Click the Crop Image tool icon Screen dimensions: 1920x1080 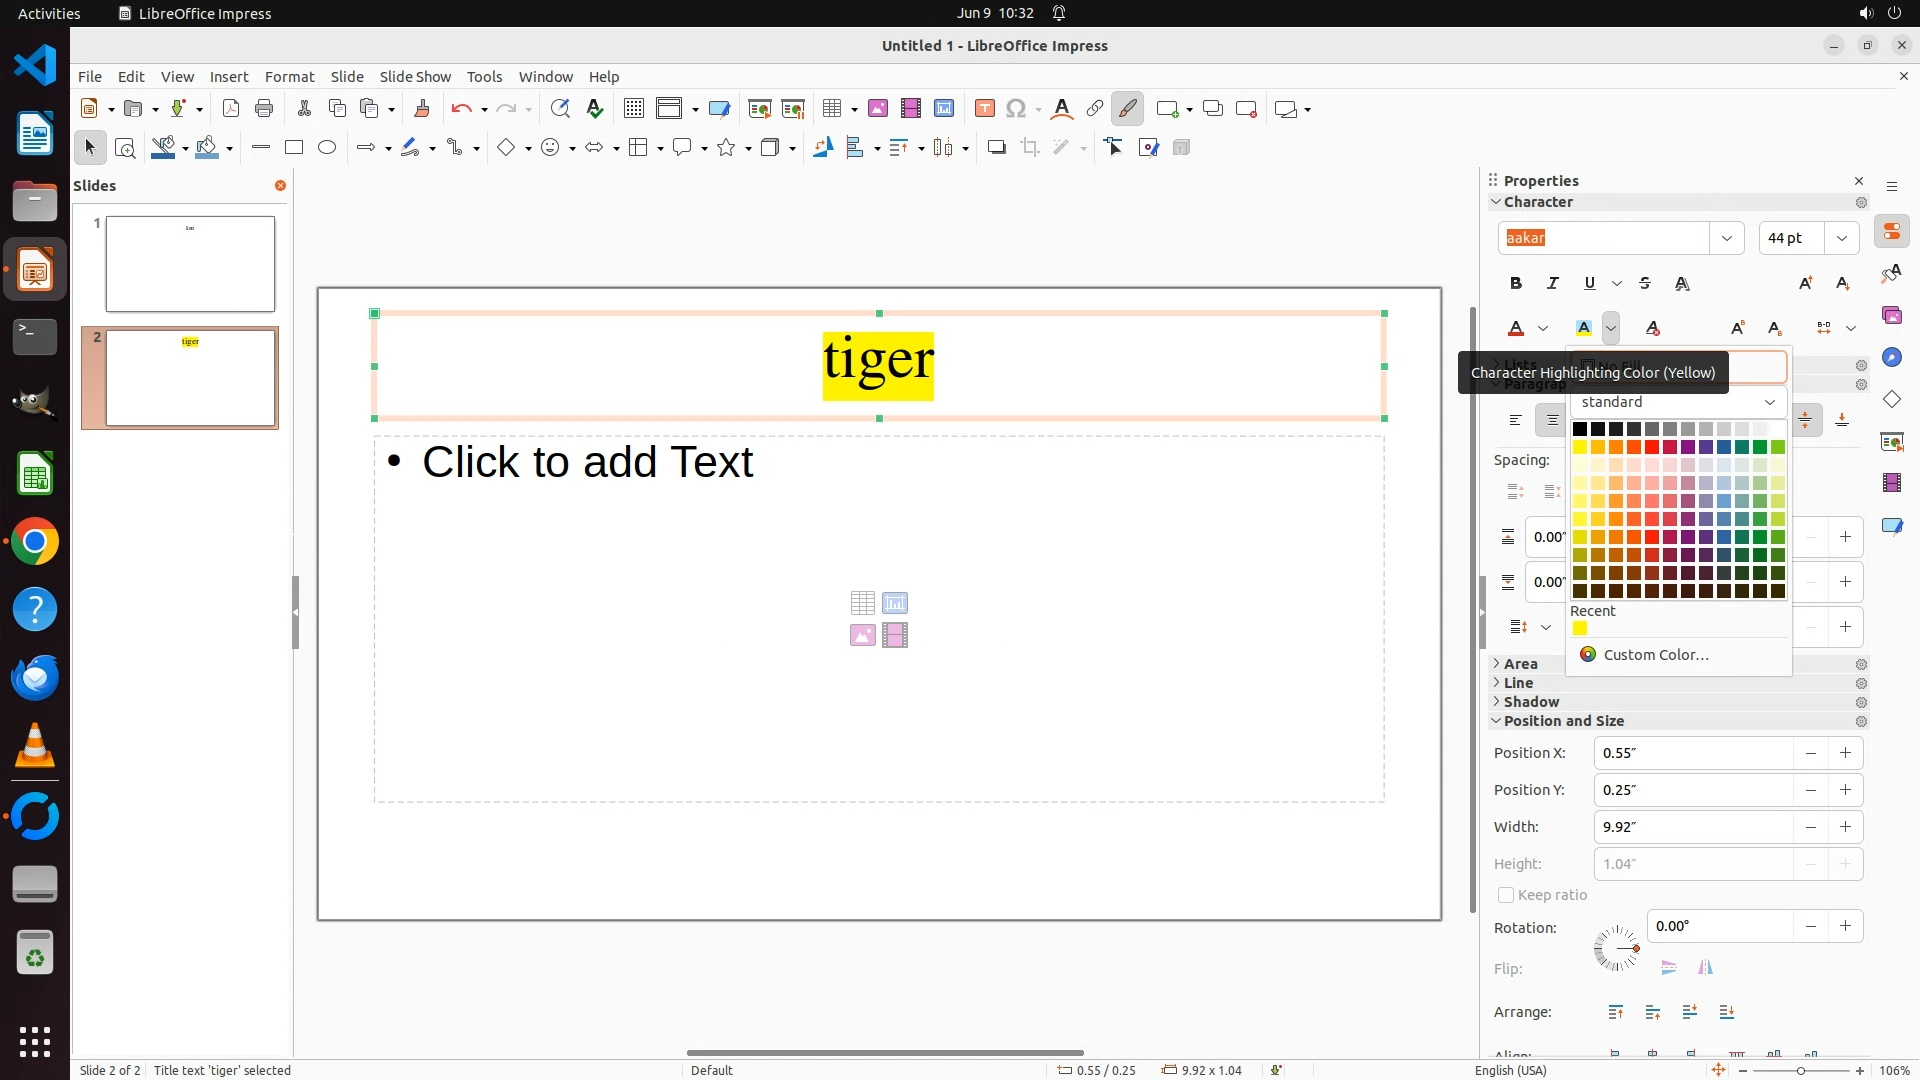1029,148
